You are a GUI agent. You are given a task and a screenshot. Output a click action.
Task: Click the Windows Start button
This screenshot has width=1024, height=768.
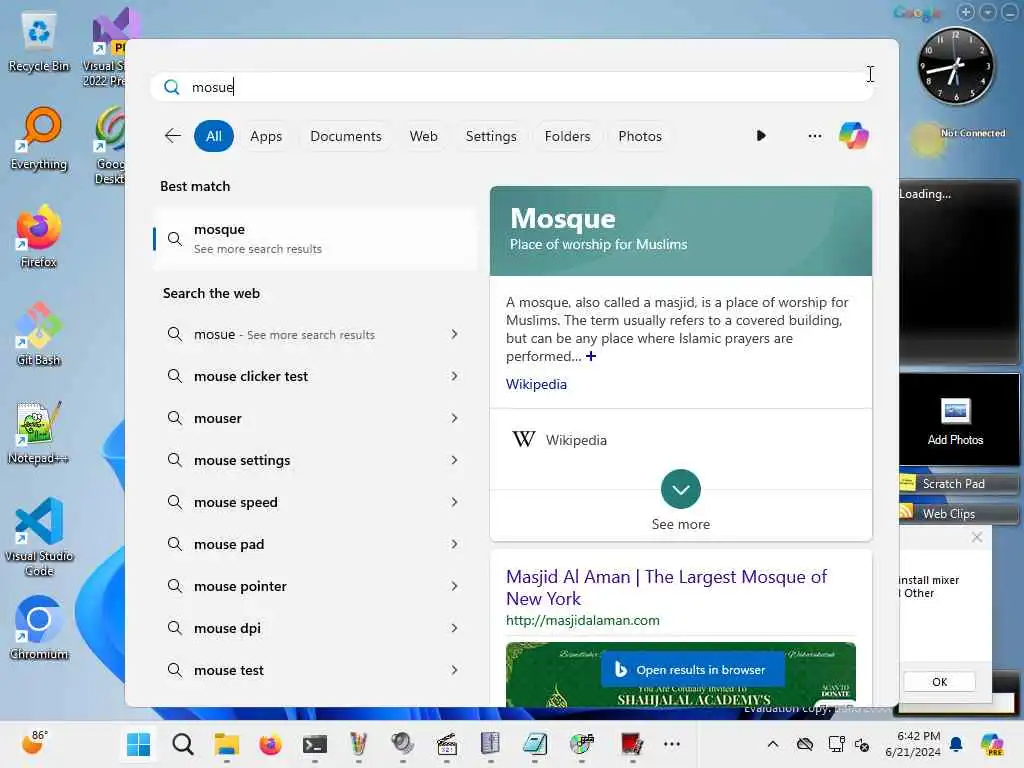138,744
